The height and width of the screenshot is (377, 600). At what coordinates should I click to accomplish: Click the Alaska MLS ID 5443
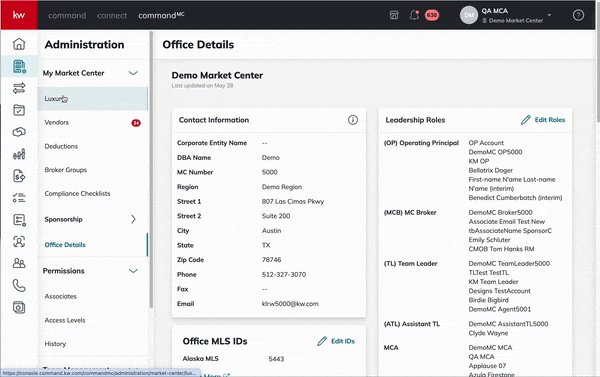(276, 359)
